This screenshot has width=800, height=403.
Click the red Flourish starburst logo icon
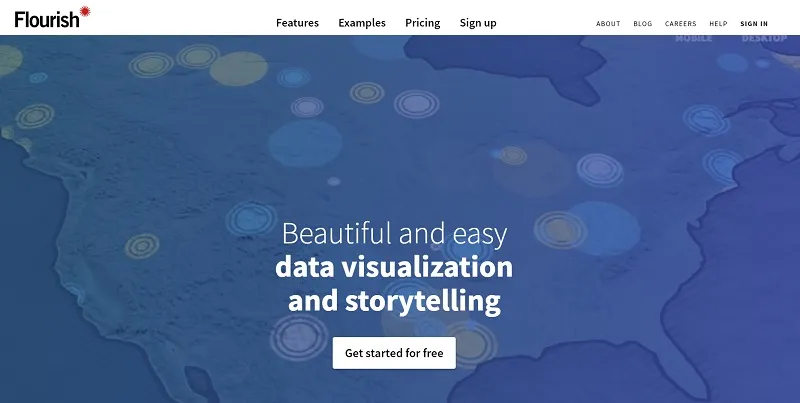point(84,11)
